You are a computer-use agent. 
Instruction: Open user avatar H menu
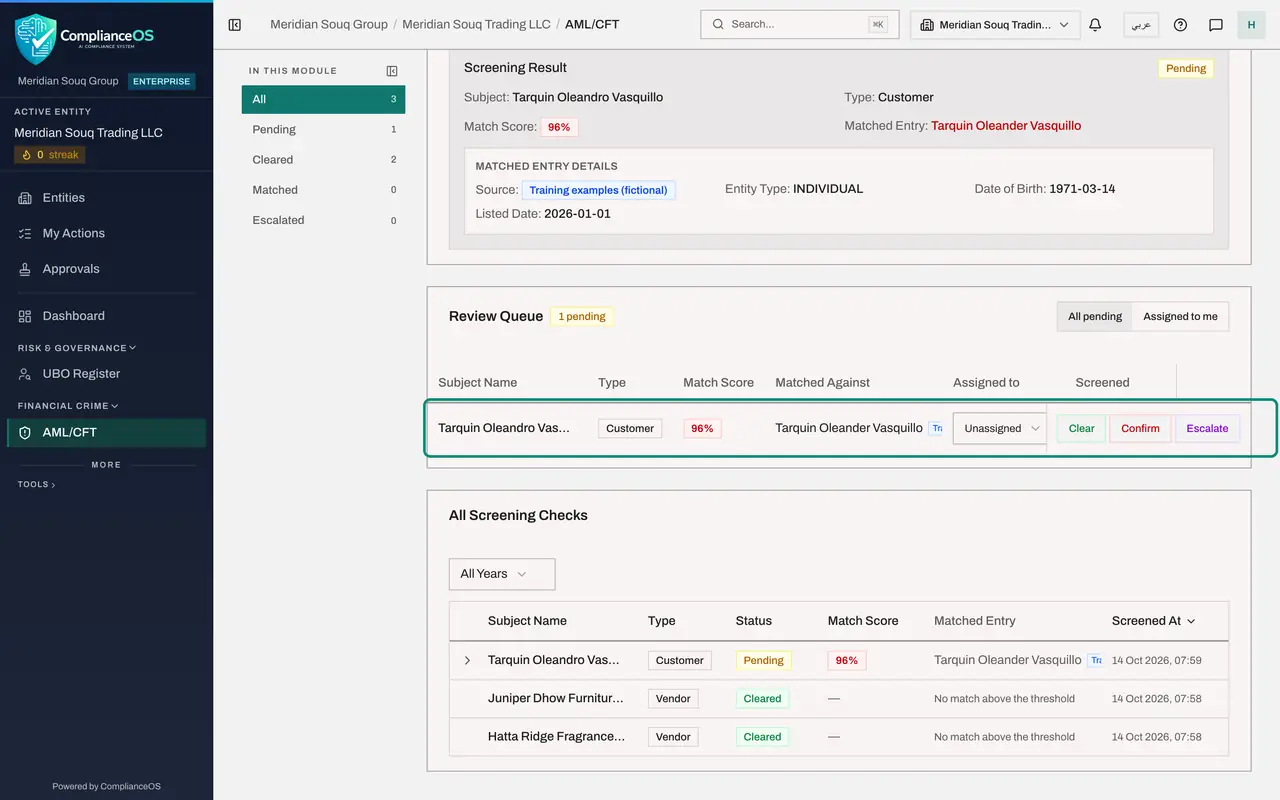point(1251,24)
